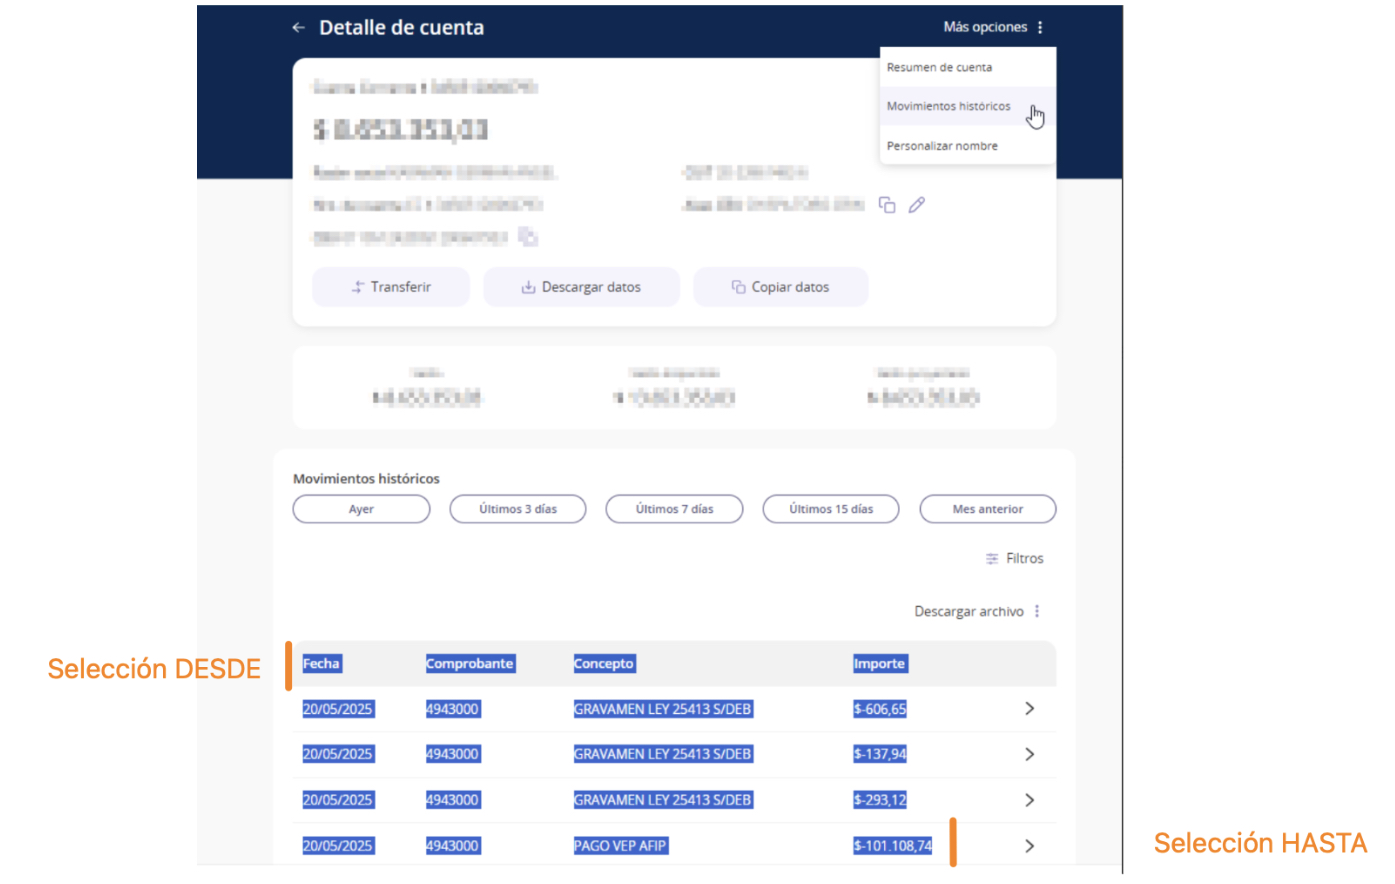Viewport: 1395px width, 884px height.
Task: Select Personalizar nombre menu option
Action: pos(942,146)
